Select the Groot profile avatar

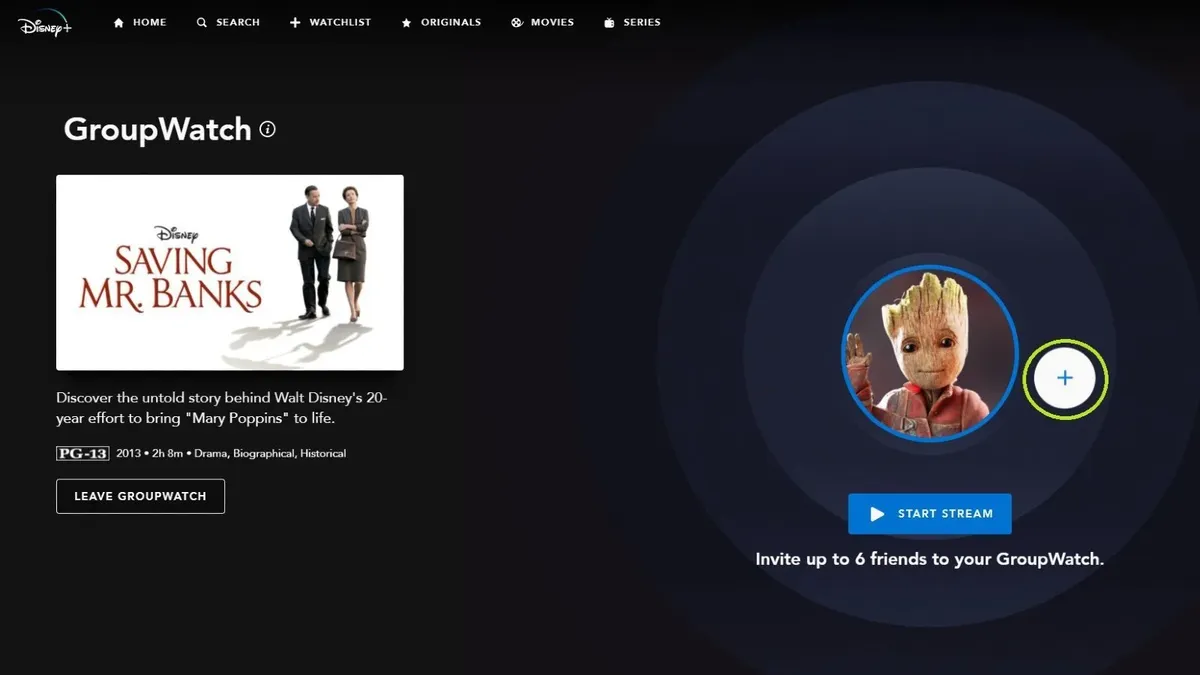pos(929,353)
